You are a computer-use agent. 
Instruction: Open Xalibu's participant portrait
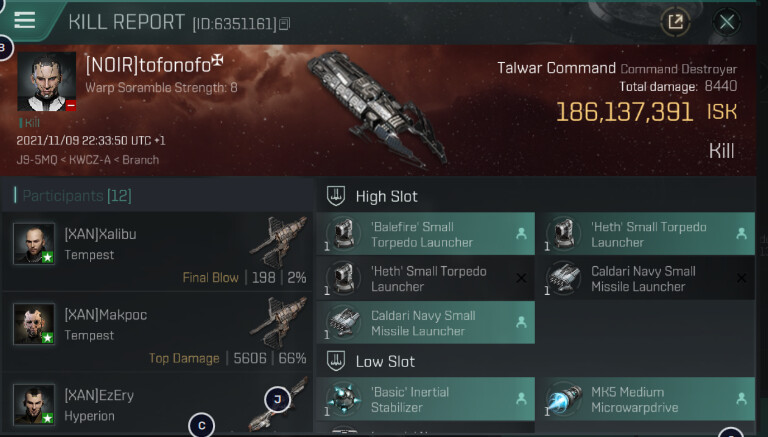pos(34,244)
